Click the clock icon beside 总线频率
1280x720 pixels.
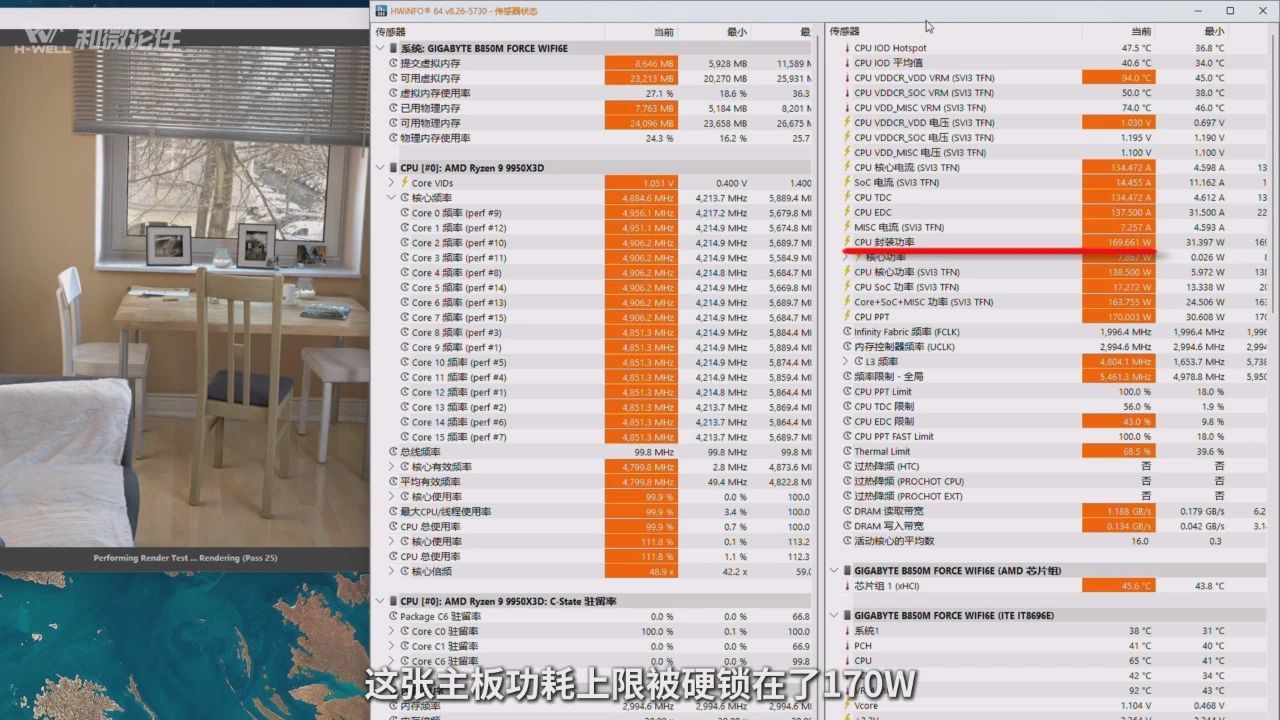pos(393,452)
